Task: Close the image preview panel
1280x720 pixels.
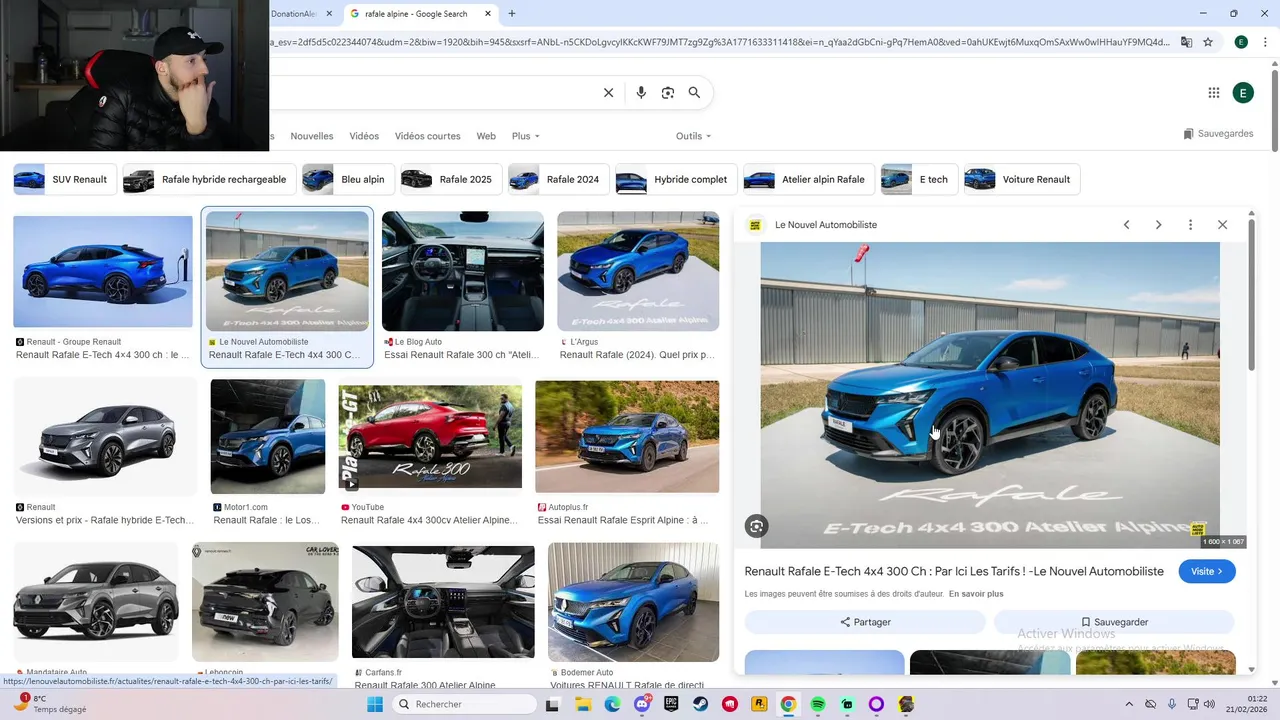Action: (1222, 225)
